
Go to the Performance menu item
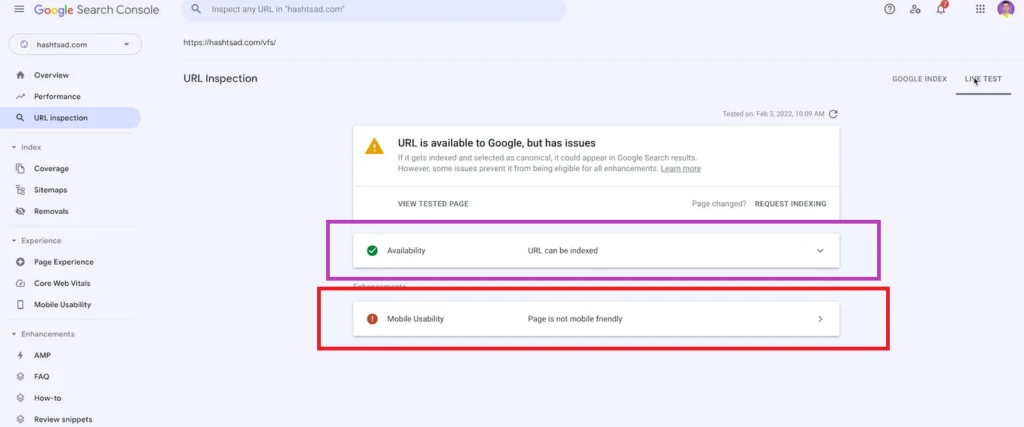click(x=57, y=96)
